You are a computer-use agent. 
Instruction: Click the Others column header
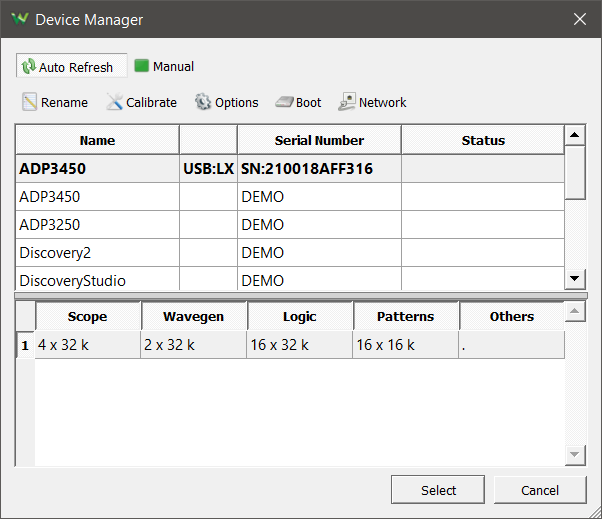click(x=512, y=316)
